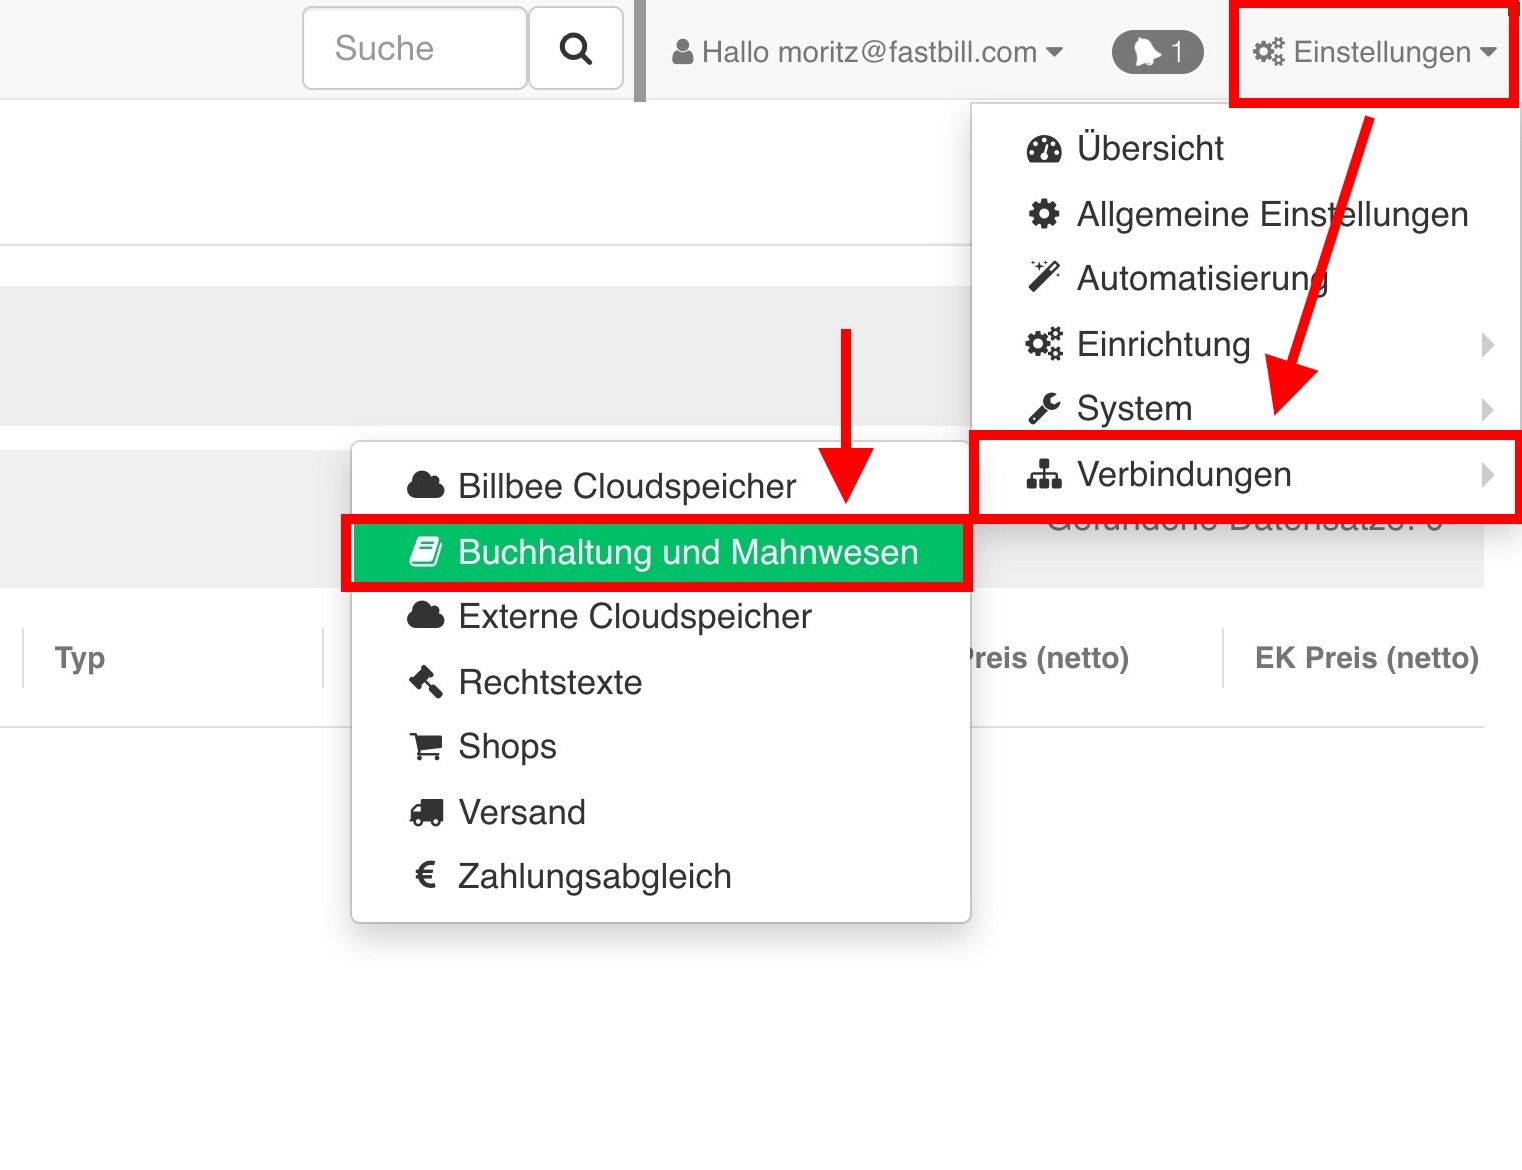Expand the System submenu arrow
1522x1170 pixels.
click(1487, 409)
